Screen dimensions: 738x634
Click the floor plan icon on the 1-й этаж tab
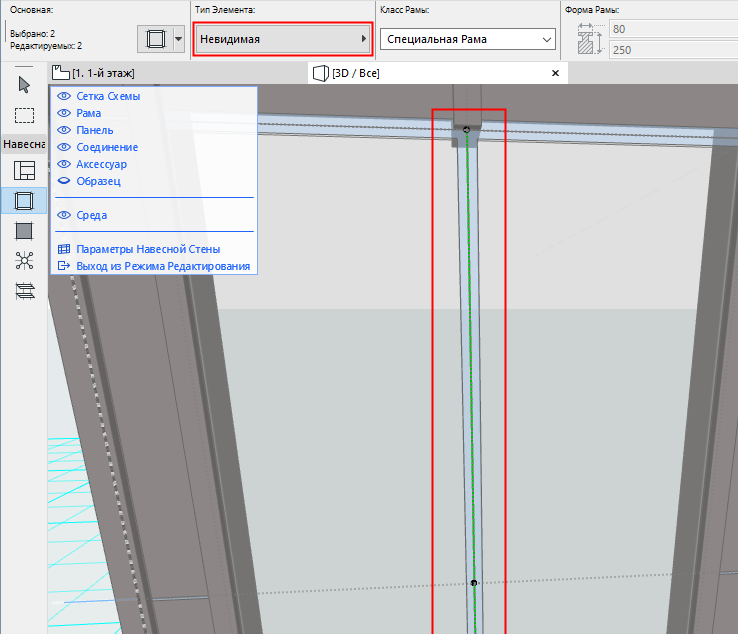point(60,72)
